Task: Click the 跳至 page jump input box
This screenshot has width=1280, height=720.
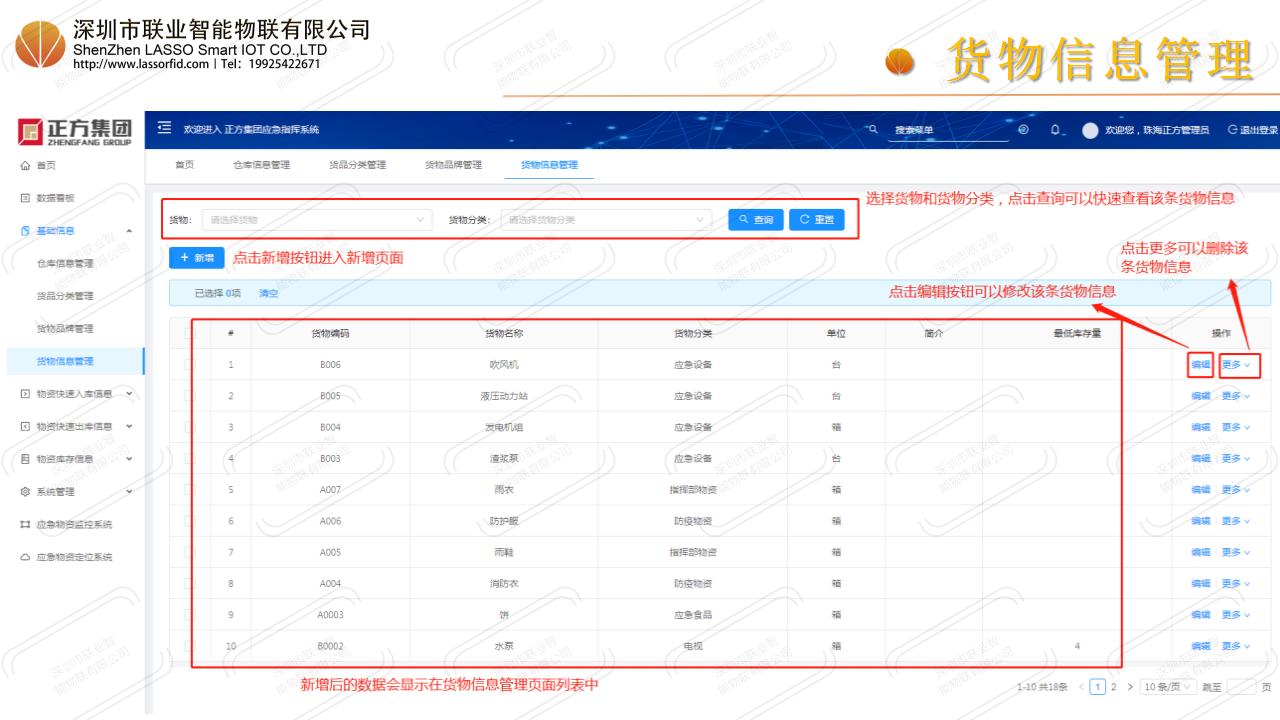Action: click(x=1241, y=687)
